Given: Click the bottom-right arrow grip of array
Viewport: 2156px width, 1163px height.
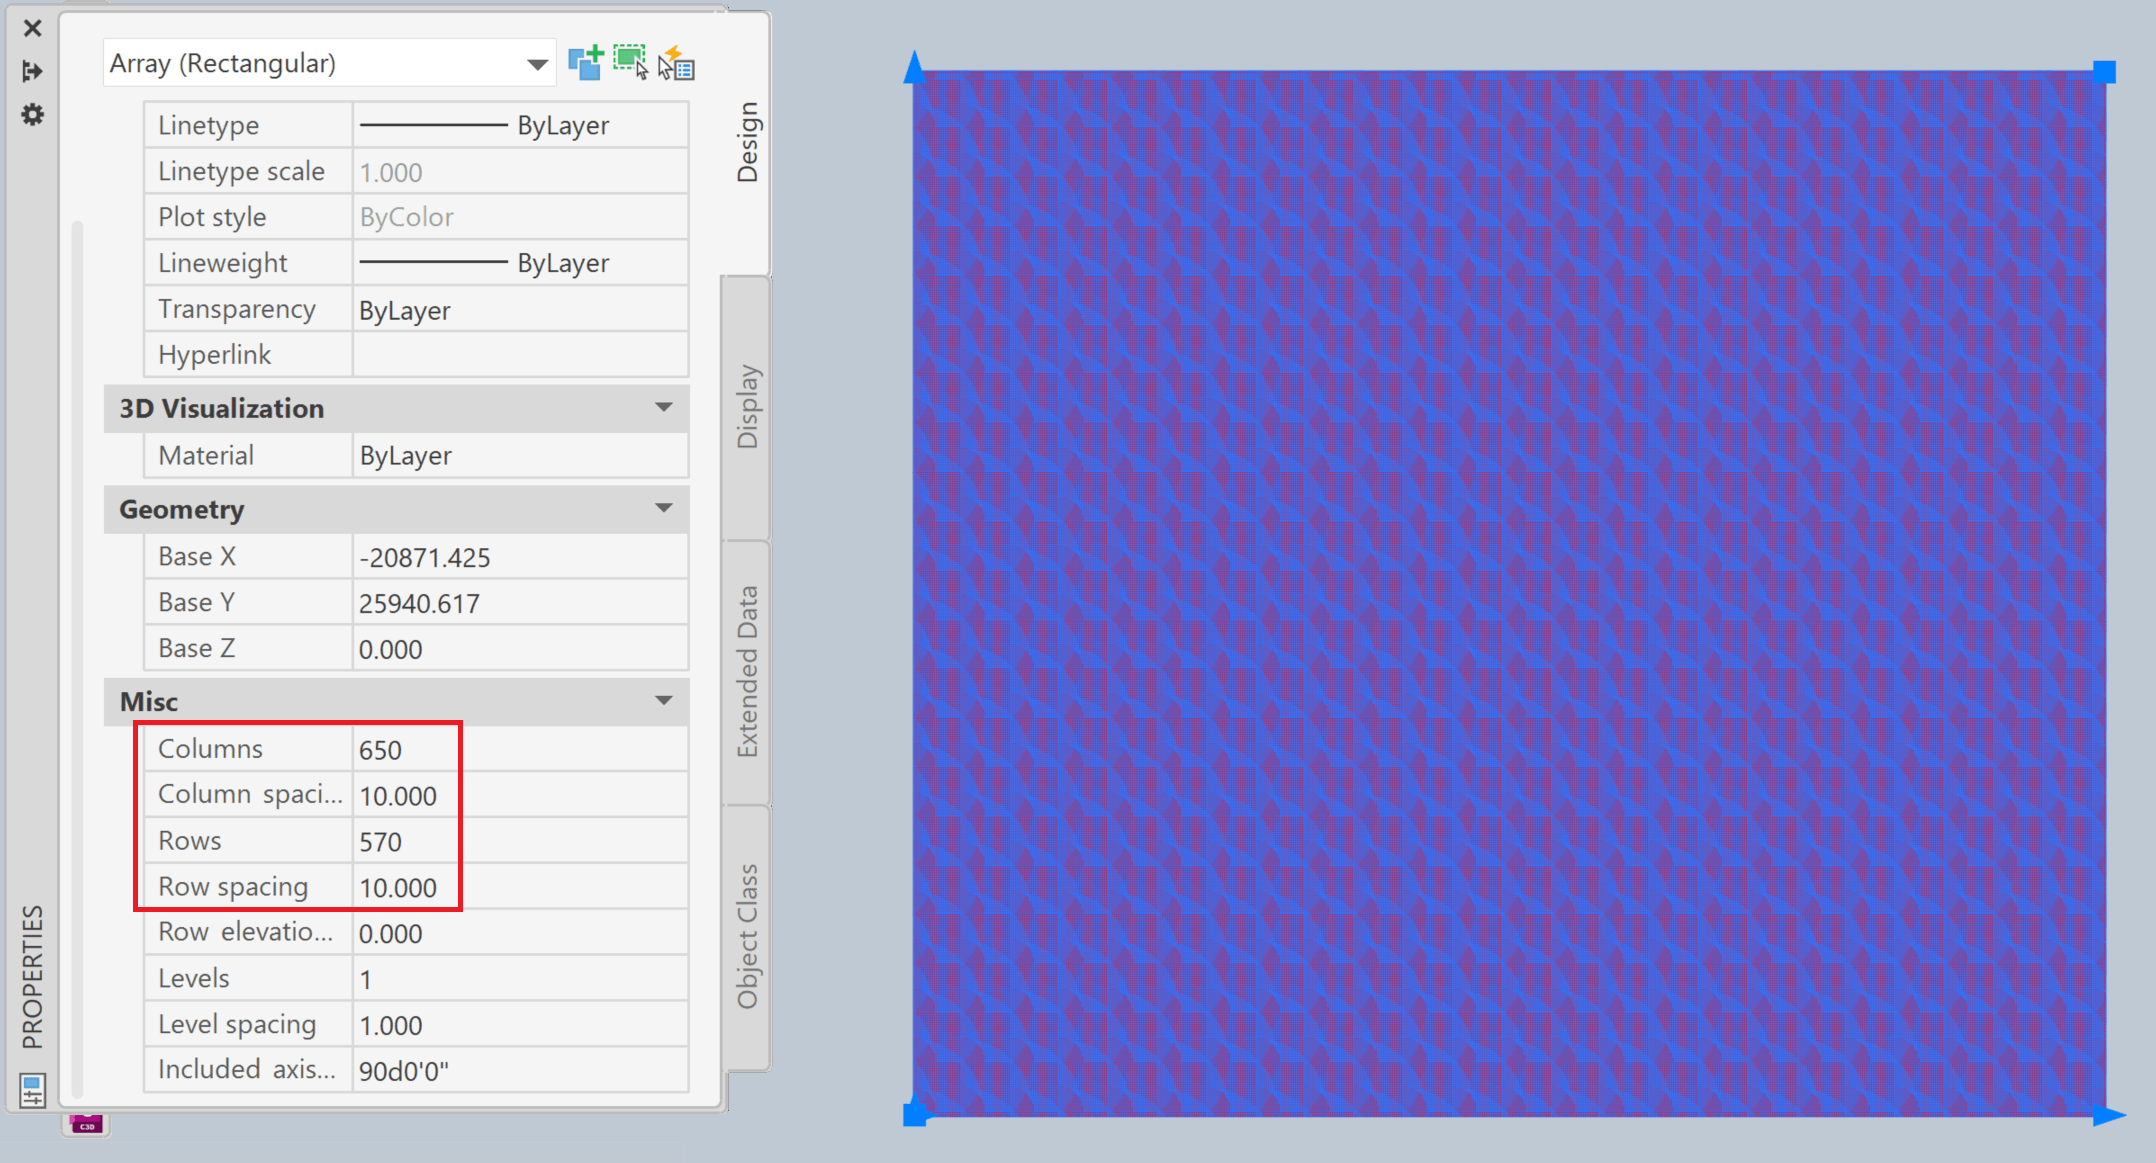Looking at the screenshot, I should [2108, 1116].
